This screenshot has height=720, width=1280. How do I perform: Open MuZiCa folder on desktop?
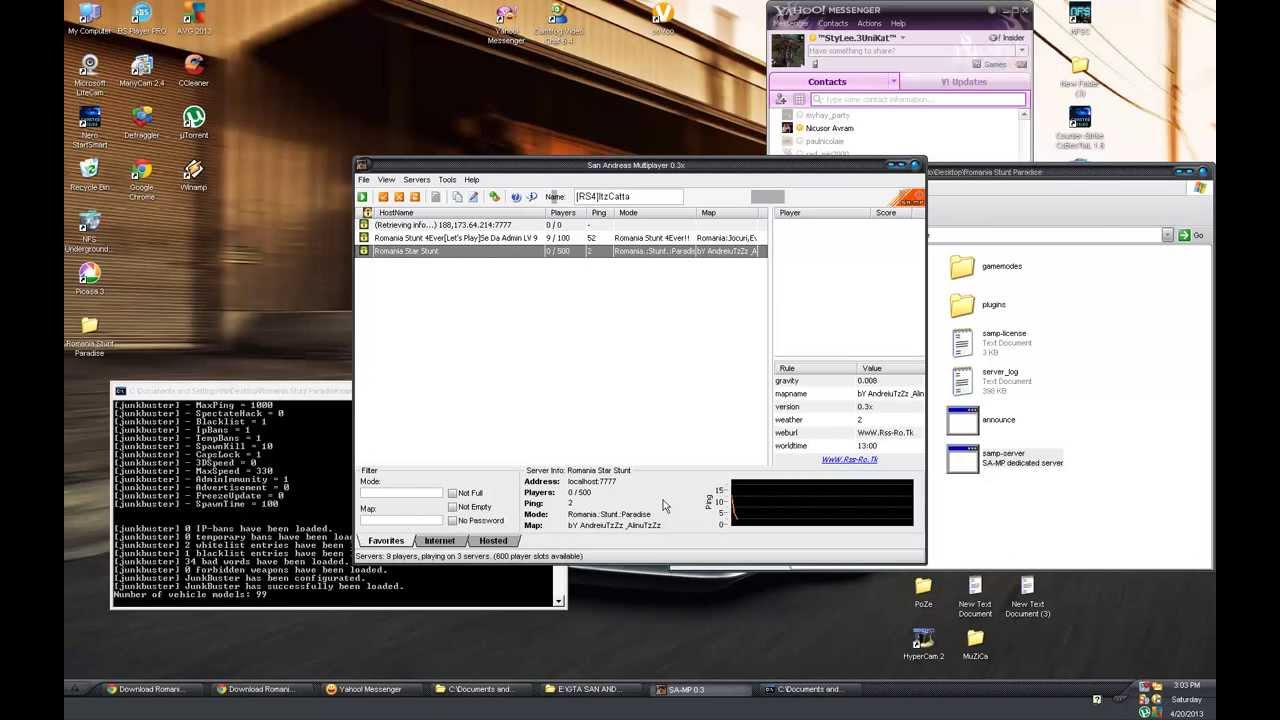975,643
